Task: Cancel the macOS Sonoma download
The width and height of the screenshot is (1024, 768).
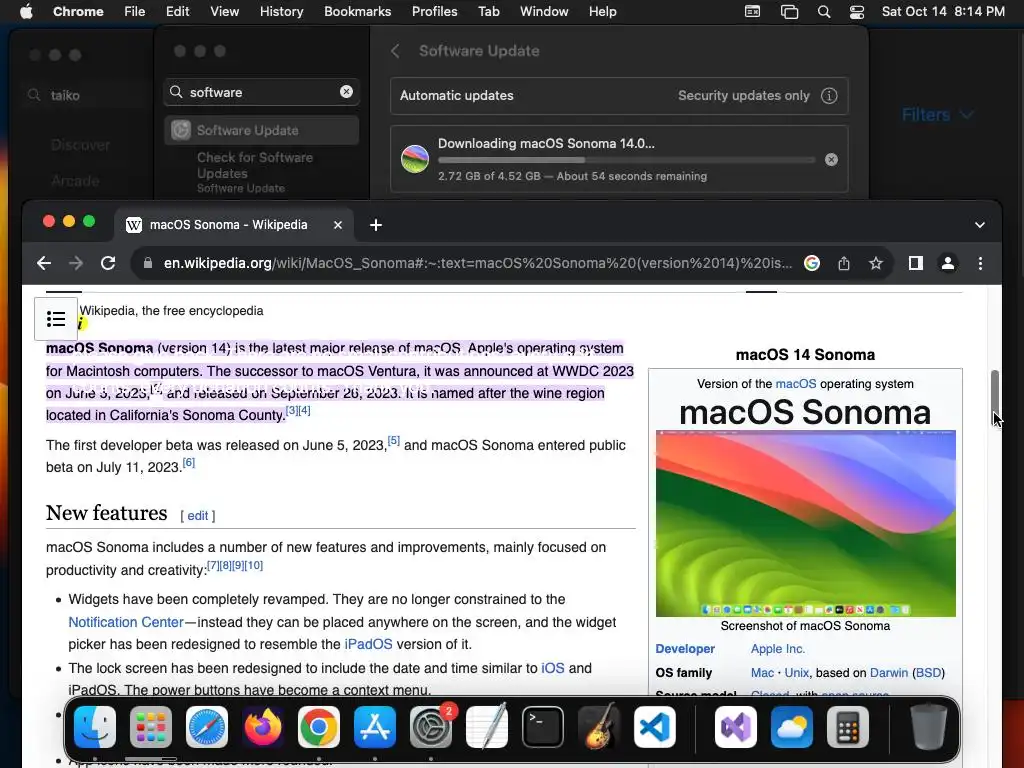Action: [x=831, y=159]
